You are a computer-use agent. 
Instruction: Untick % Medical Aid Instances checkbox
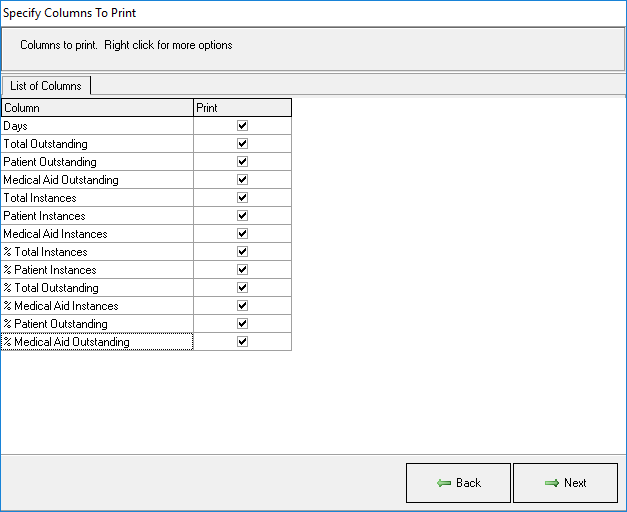(242, 306)
